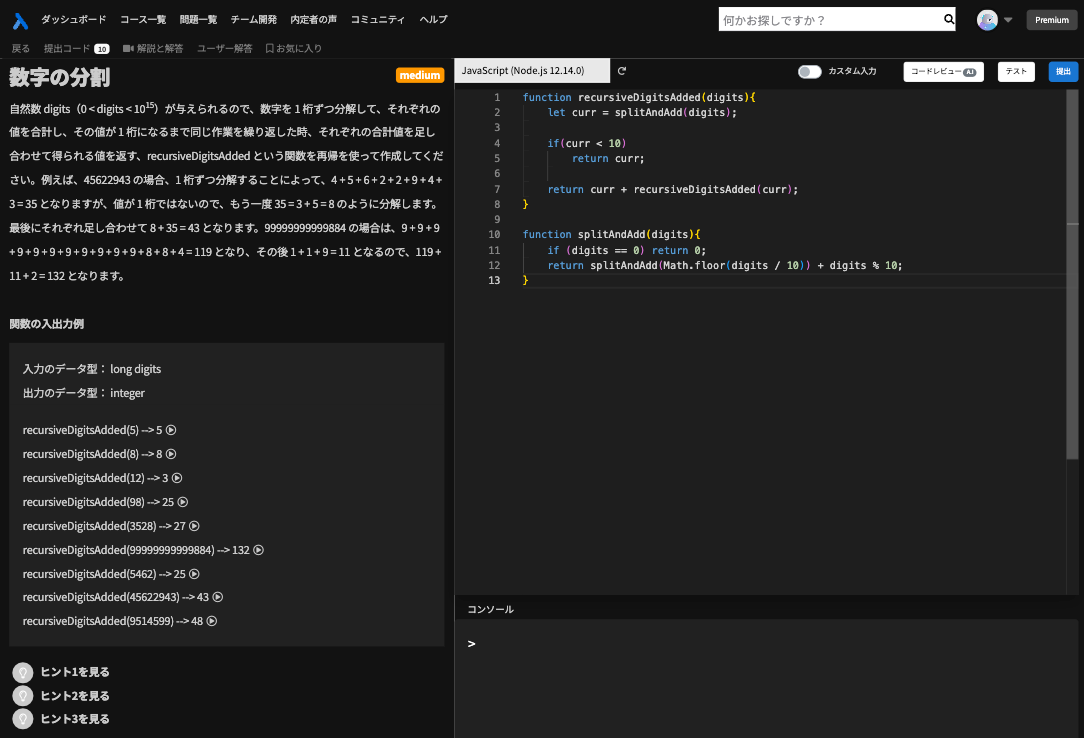Click the reset code refresh icon

(x=622, y=71)
